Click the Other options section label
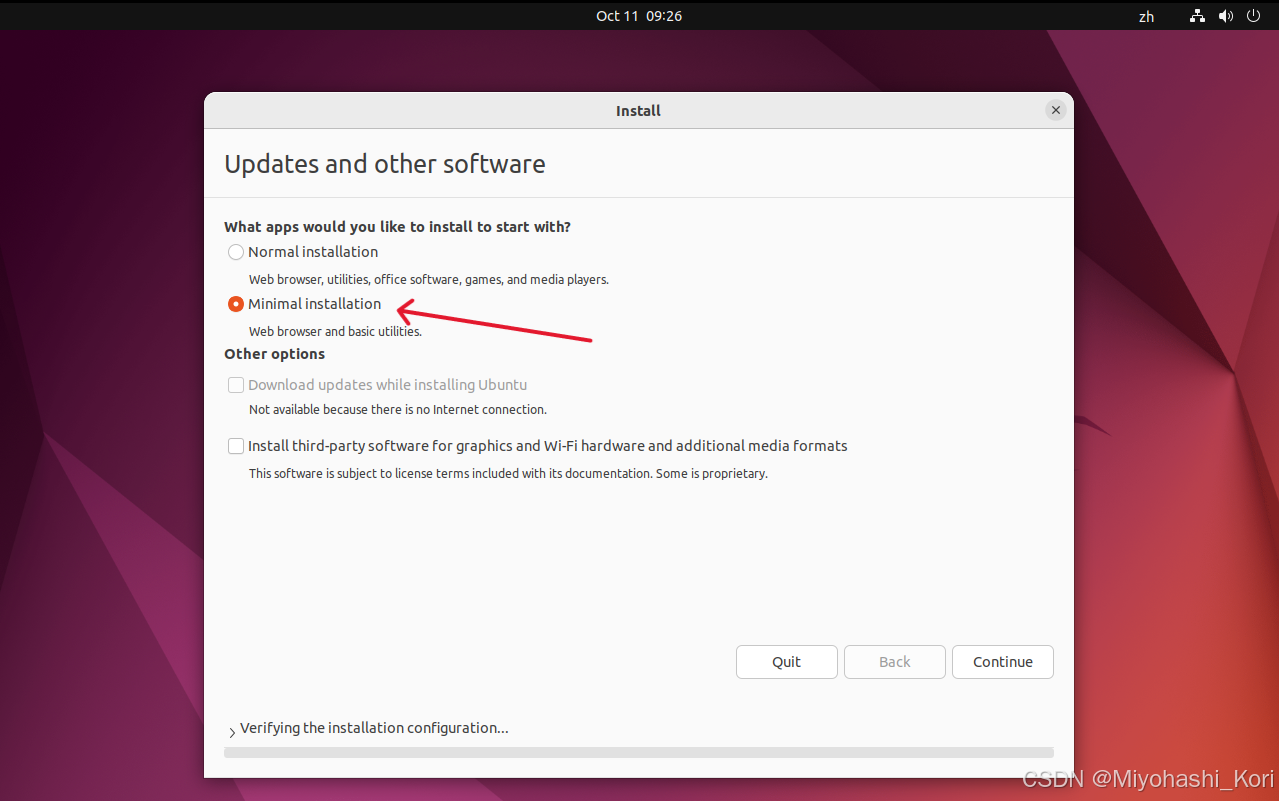 click(x=274, y=354)
